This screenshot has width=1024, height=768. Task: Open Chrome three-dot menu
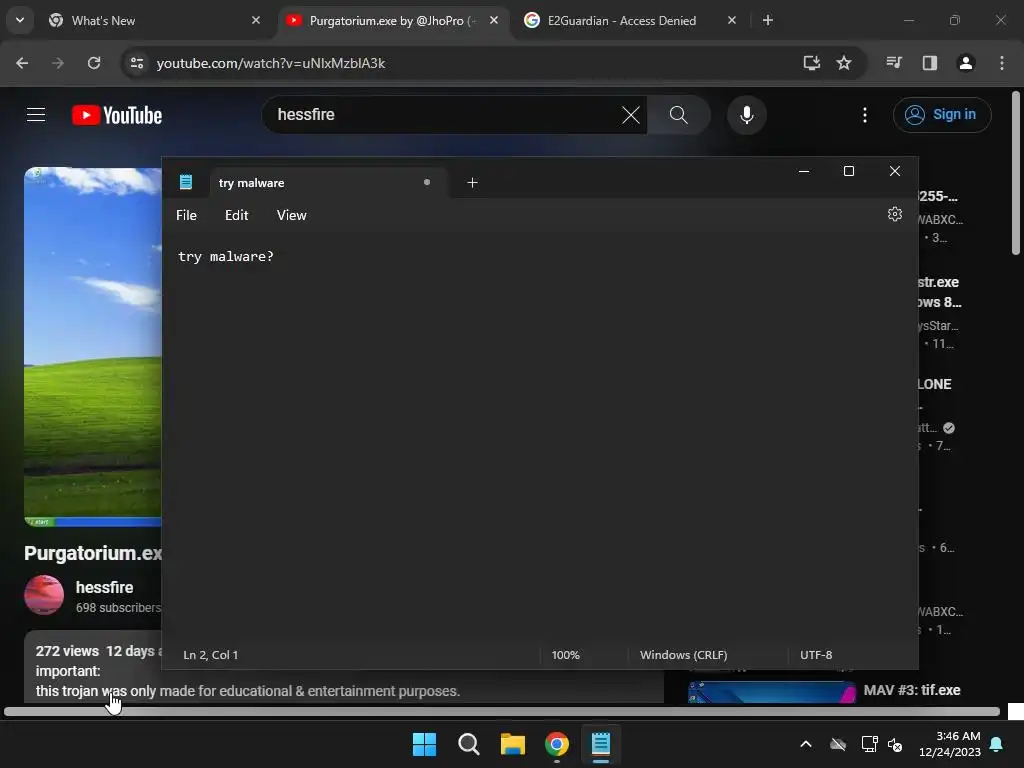click(1002, 63)
